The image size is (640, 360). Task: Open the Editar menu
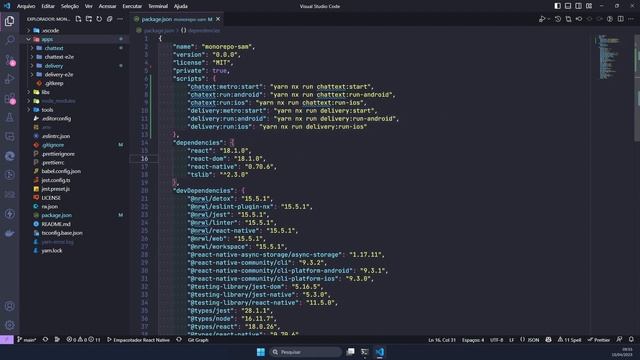48,6
